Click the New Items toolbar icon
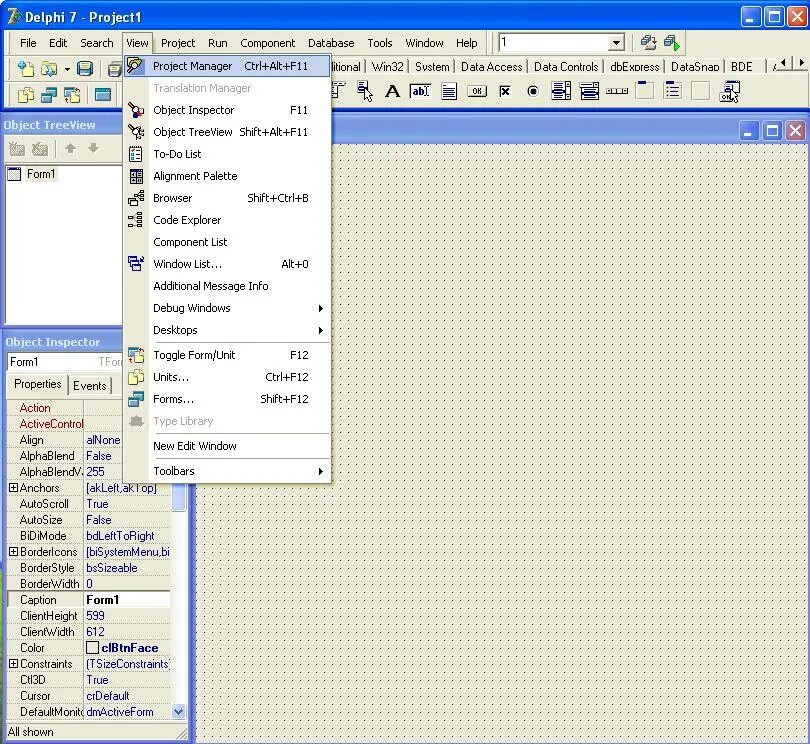 pos(25,68)
